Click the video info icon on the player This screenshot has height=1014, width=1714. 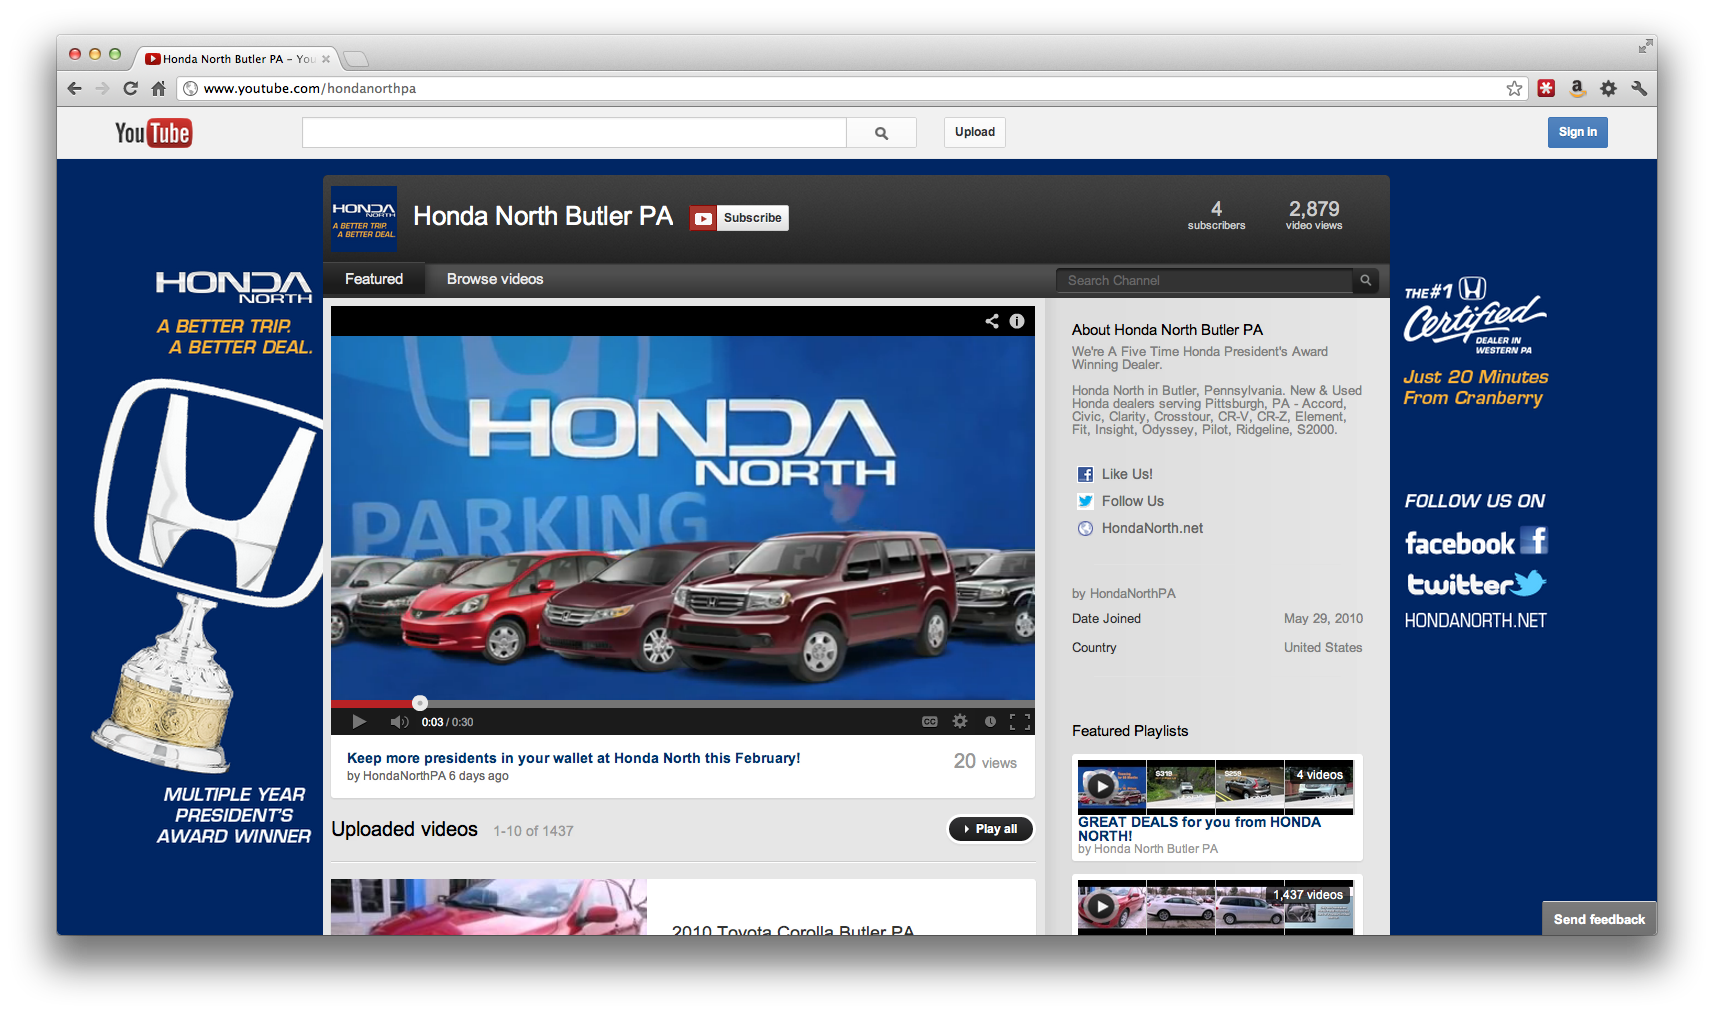[1017, 321]
